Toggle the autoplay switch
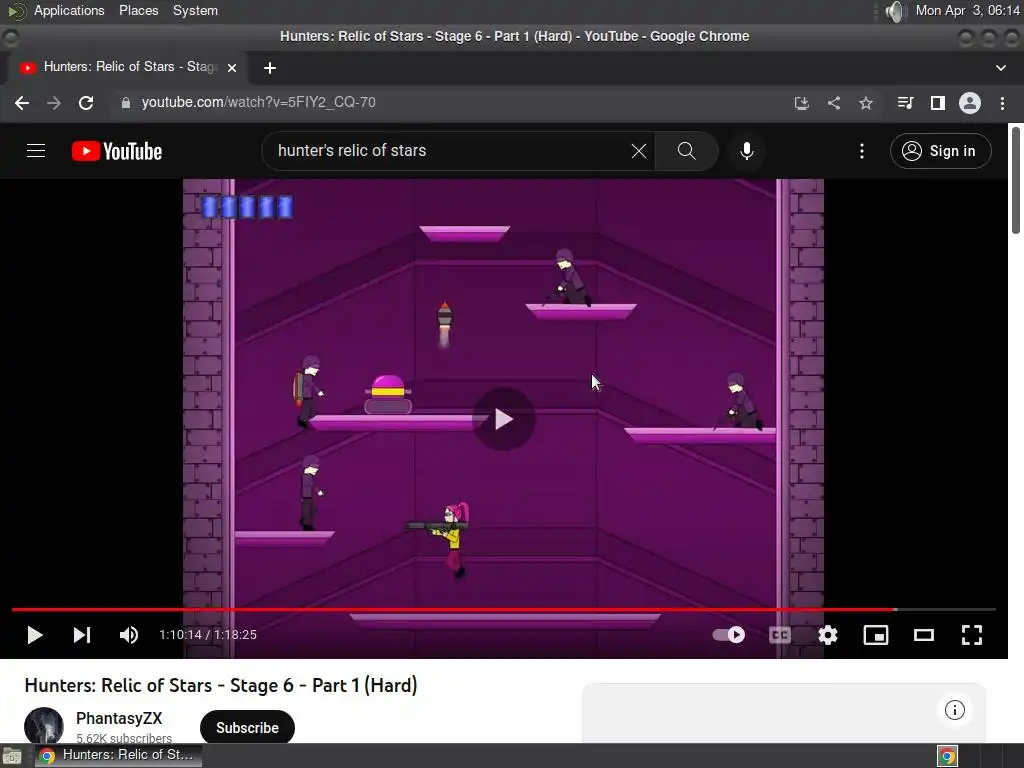Screen dimensions: 1024x768 (x=728, y=635)
